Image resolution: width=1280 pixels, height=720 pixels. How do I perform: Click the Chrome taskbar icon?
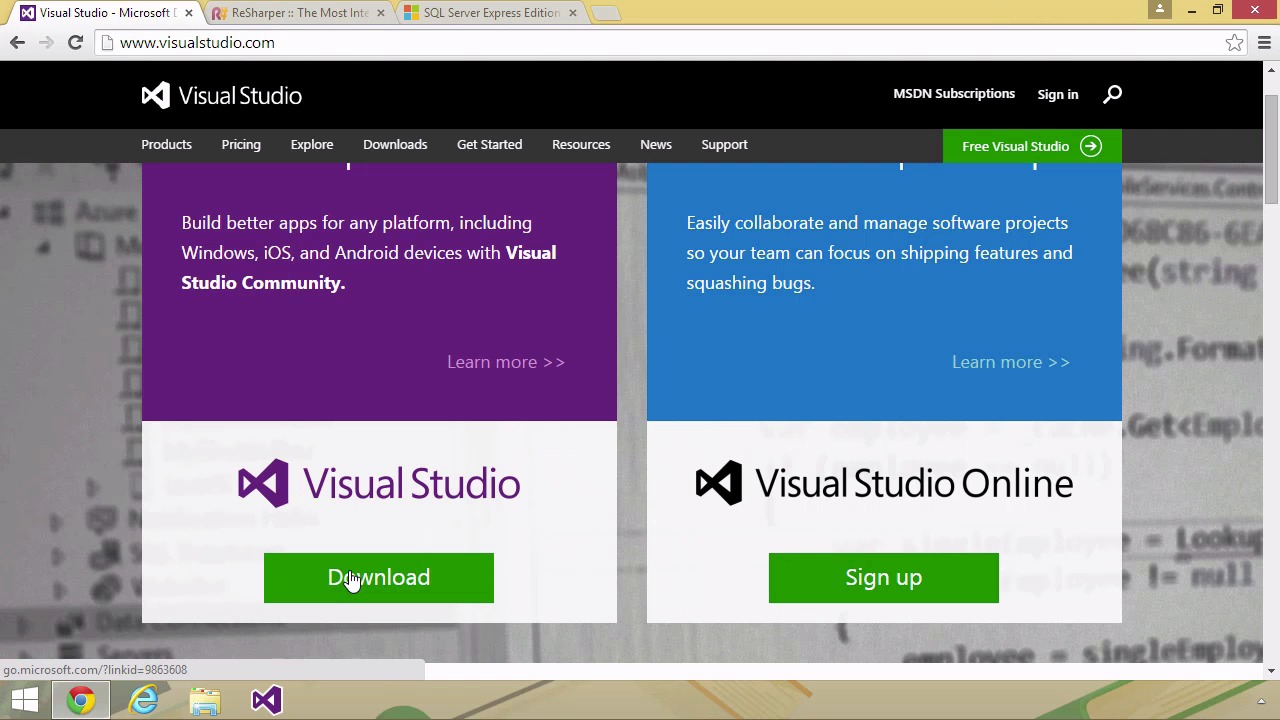pyautogui.click(x=82, y=700)
